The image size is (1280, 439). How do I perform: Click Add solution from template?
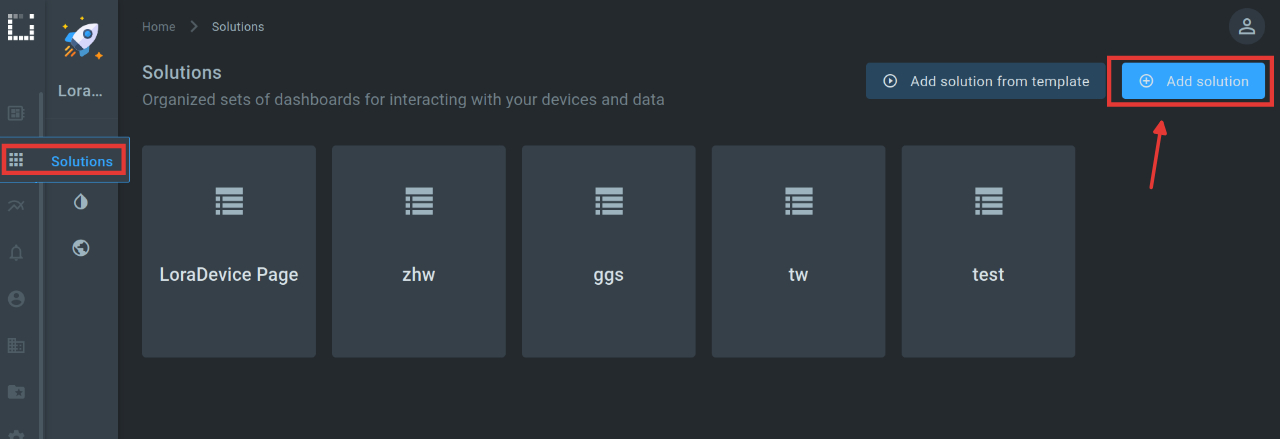point(985,81)
